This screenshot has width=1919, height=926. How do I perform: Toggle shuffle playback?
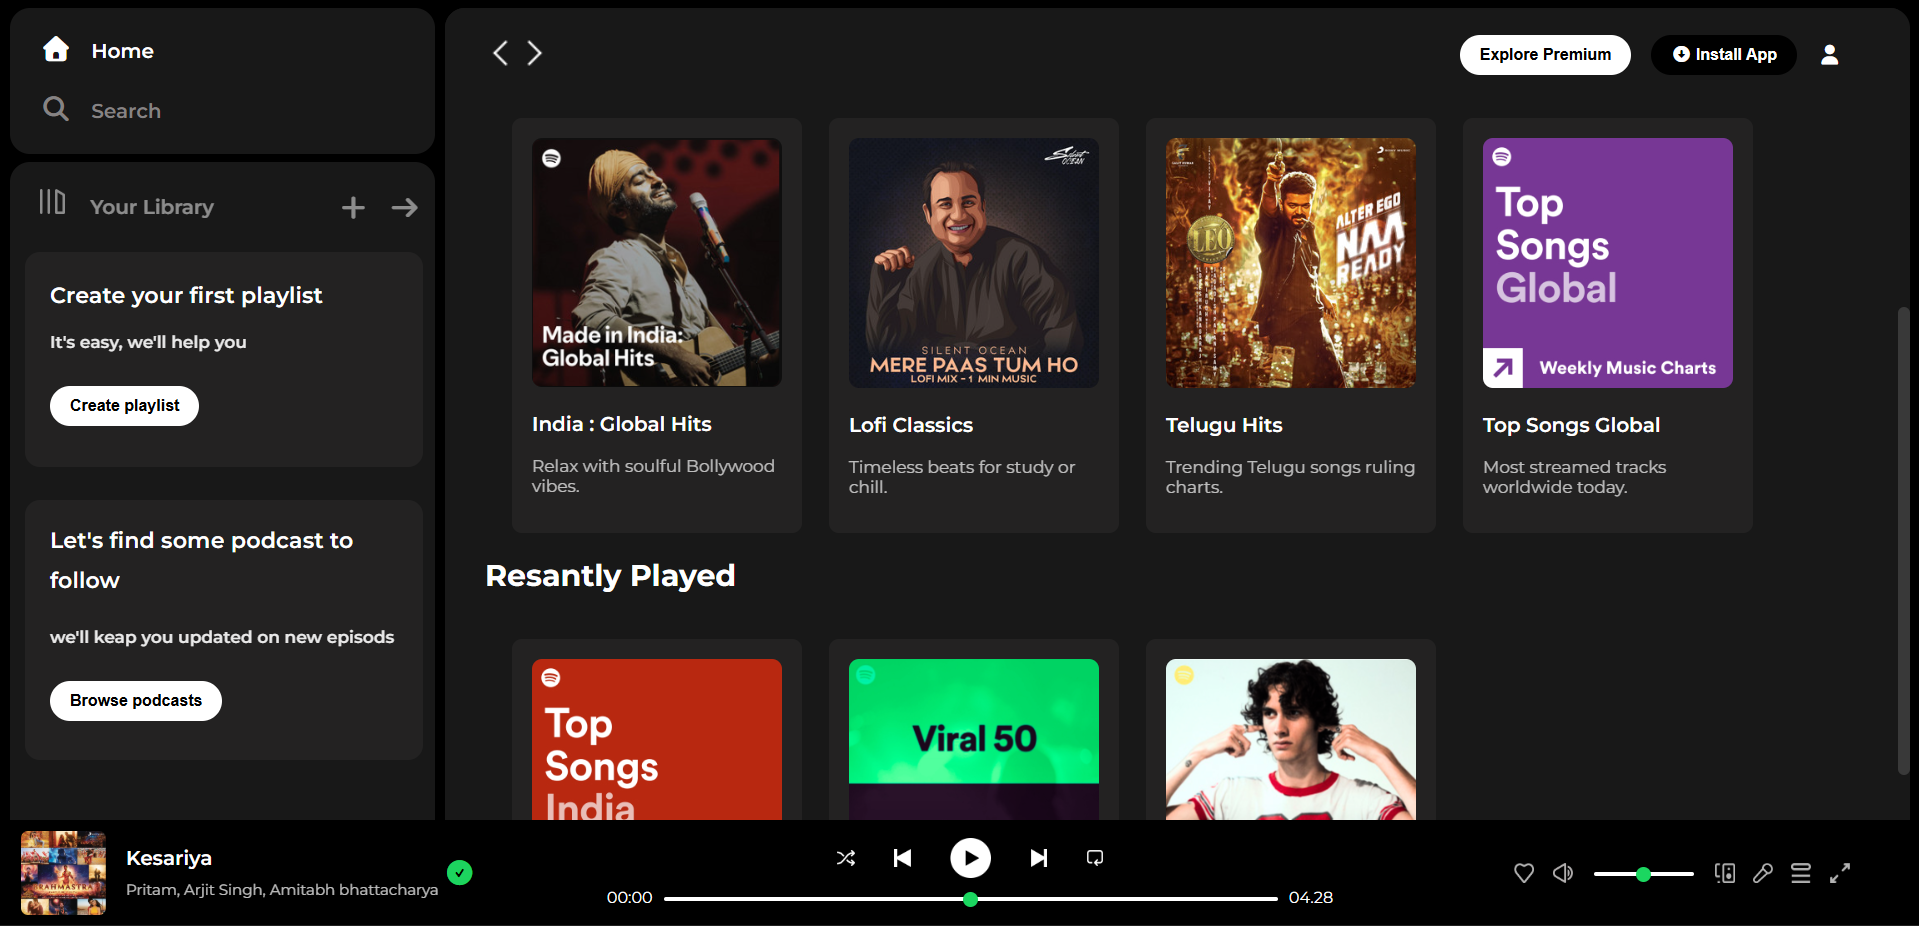point(845,858)
